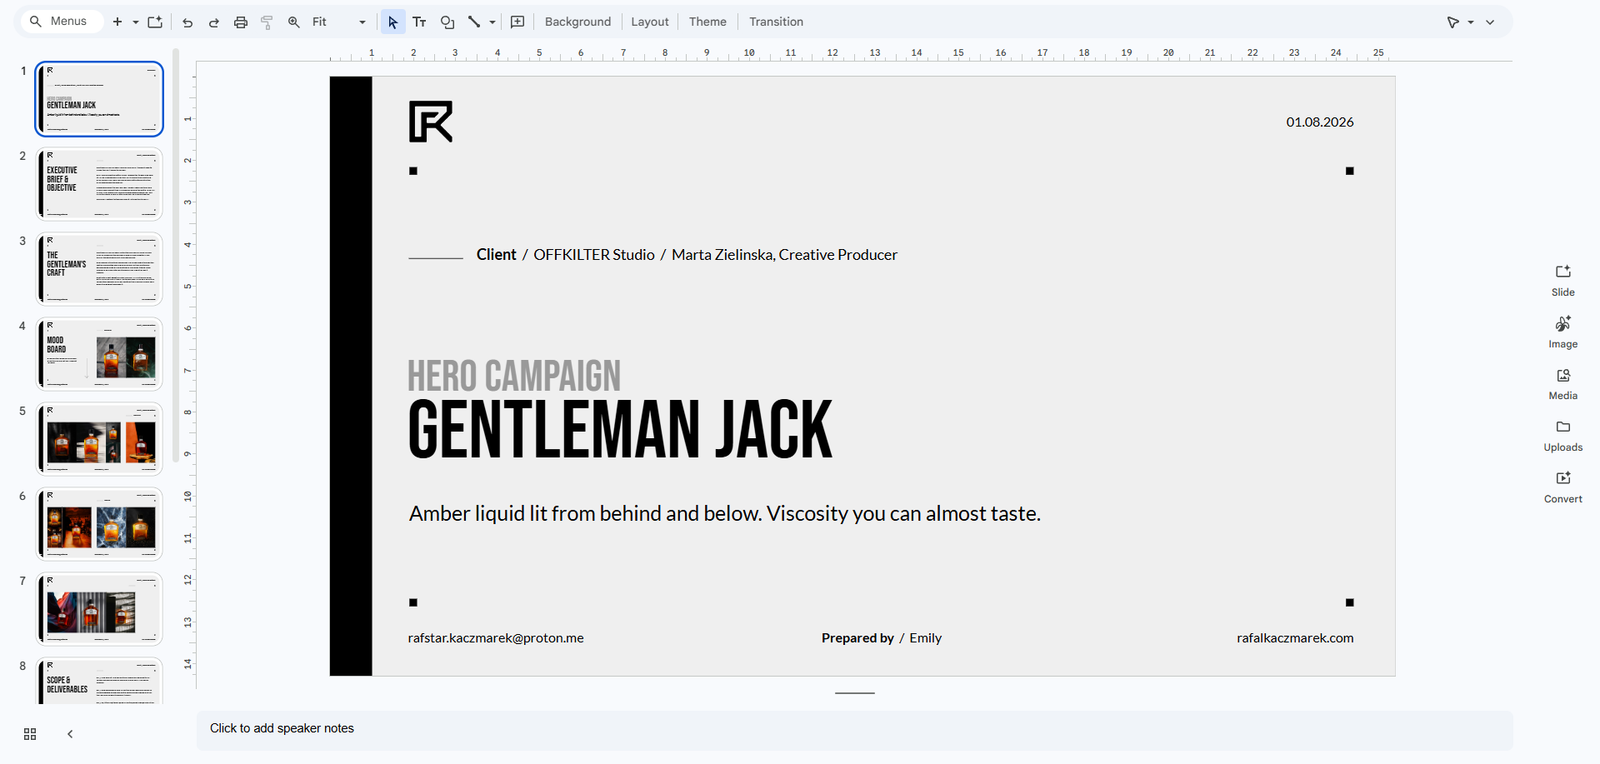Image resolution: width=1600 pixels, height=764 pixels.
Task: Pick the Shape tool
Action: point(447,22)
